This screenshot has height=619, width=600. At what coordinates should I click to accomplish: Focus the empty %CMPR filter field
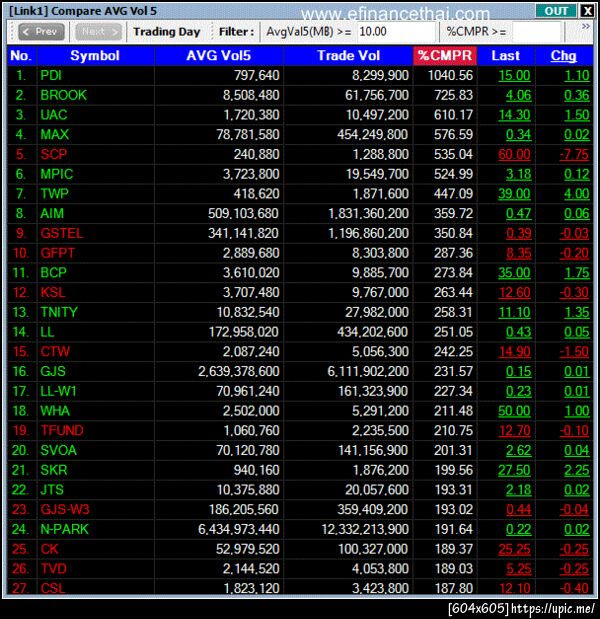[x=536, y=32]
